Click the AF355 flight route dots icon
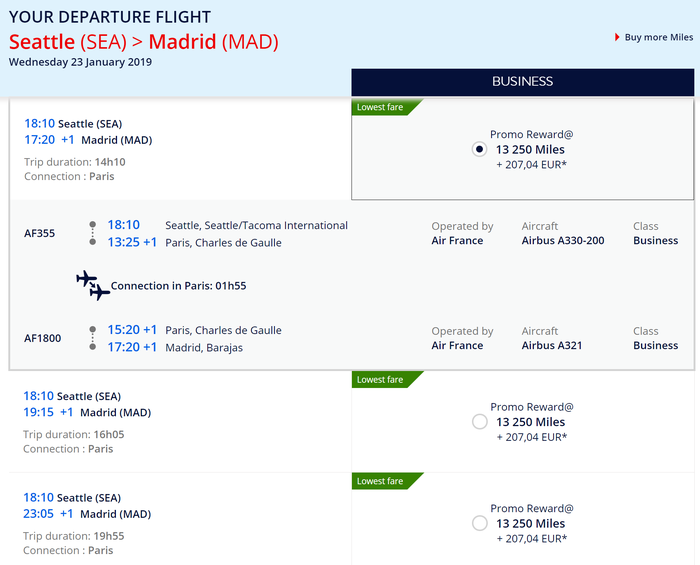 pyautogui.click(x=93, y=233)
